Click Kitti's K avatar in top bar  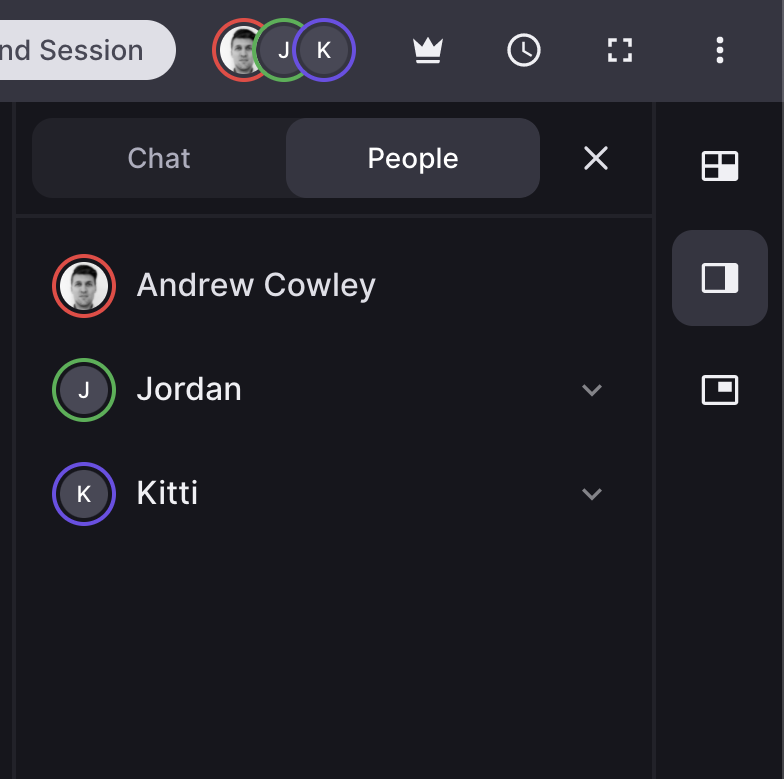point(326,50)
